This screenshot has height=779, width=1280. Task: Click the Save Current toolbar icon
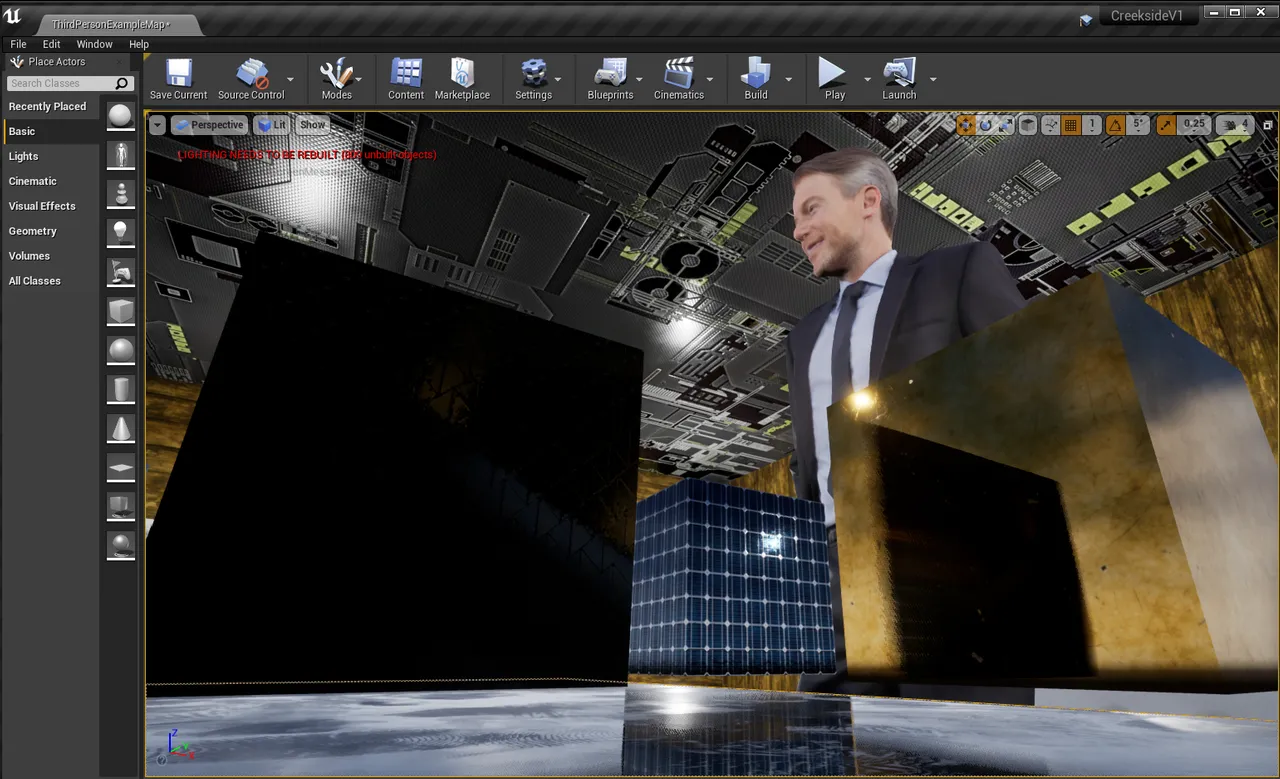coord(178,79)
